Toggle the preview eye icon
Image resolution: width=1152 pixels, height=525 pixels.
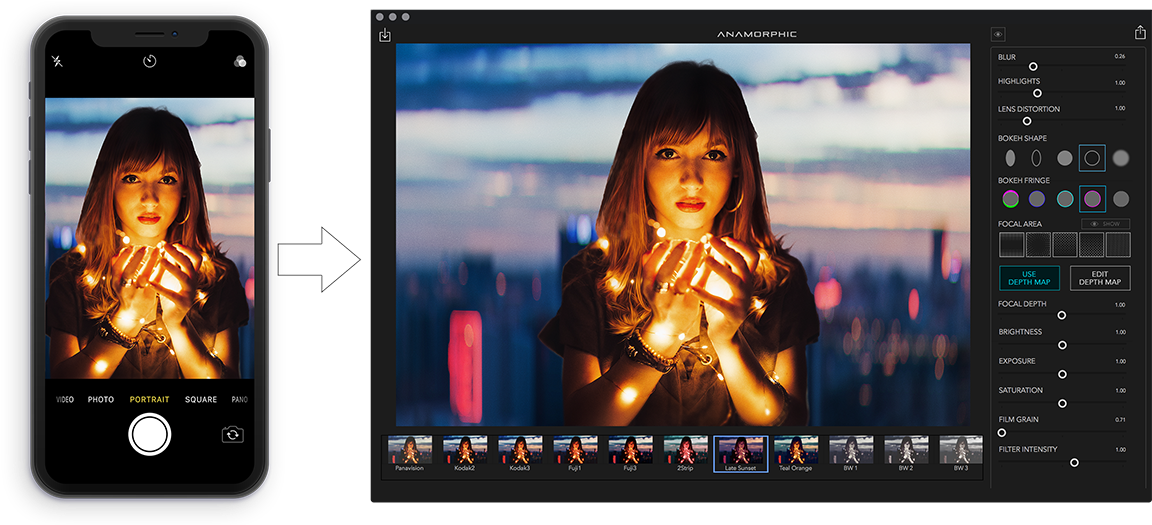pos(998,34)
